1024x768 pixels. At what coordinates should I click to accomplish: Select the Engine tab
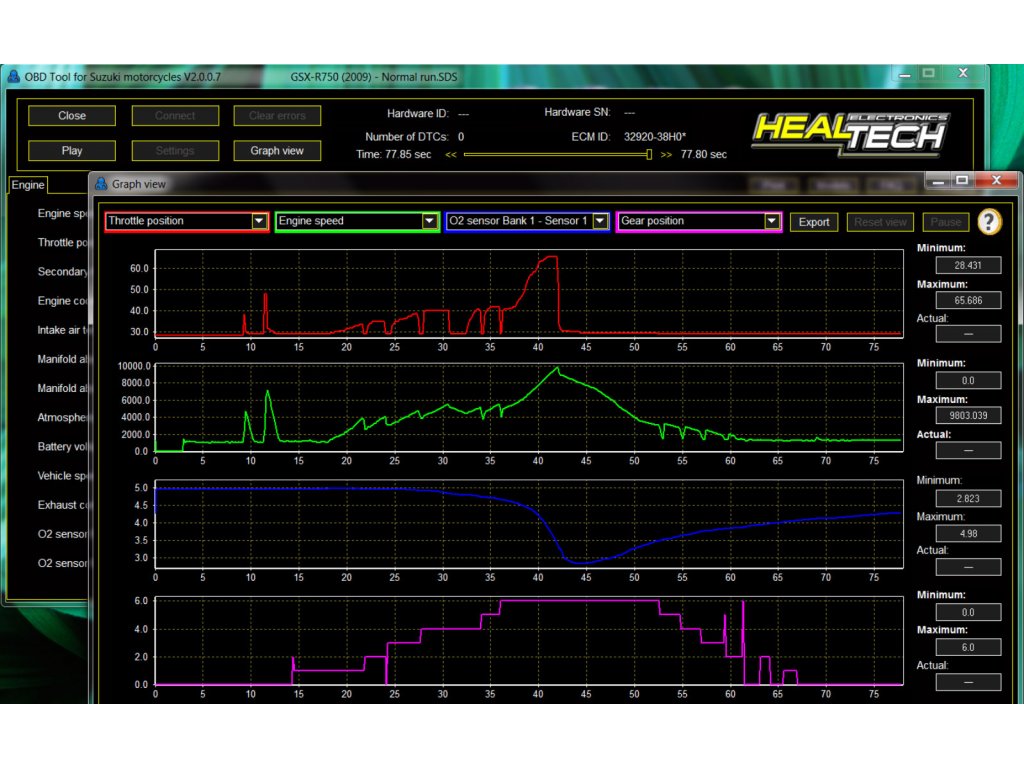(28, 185)
